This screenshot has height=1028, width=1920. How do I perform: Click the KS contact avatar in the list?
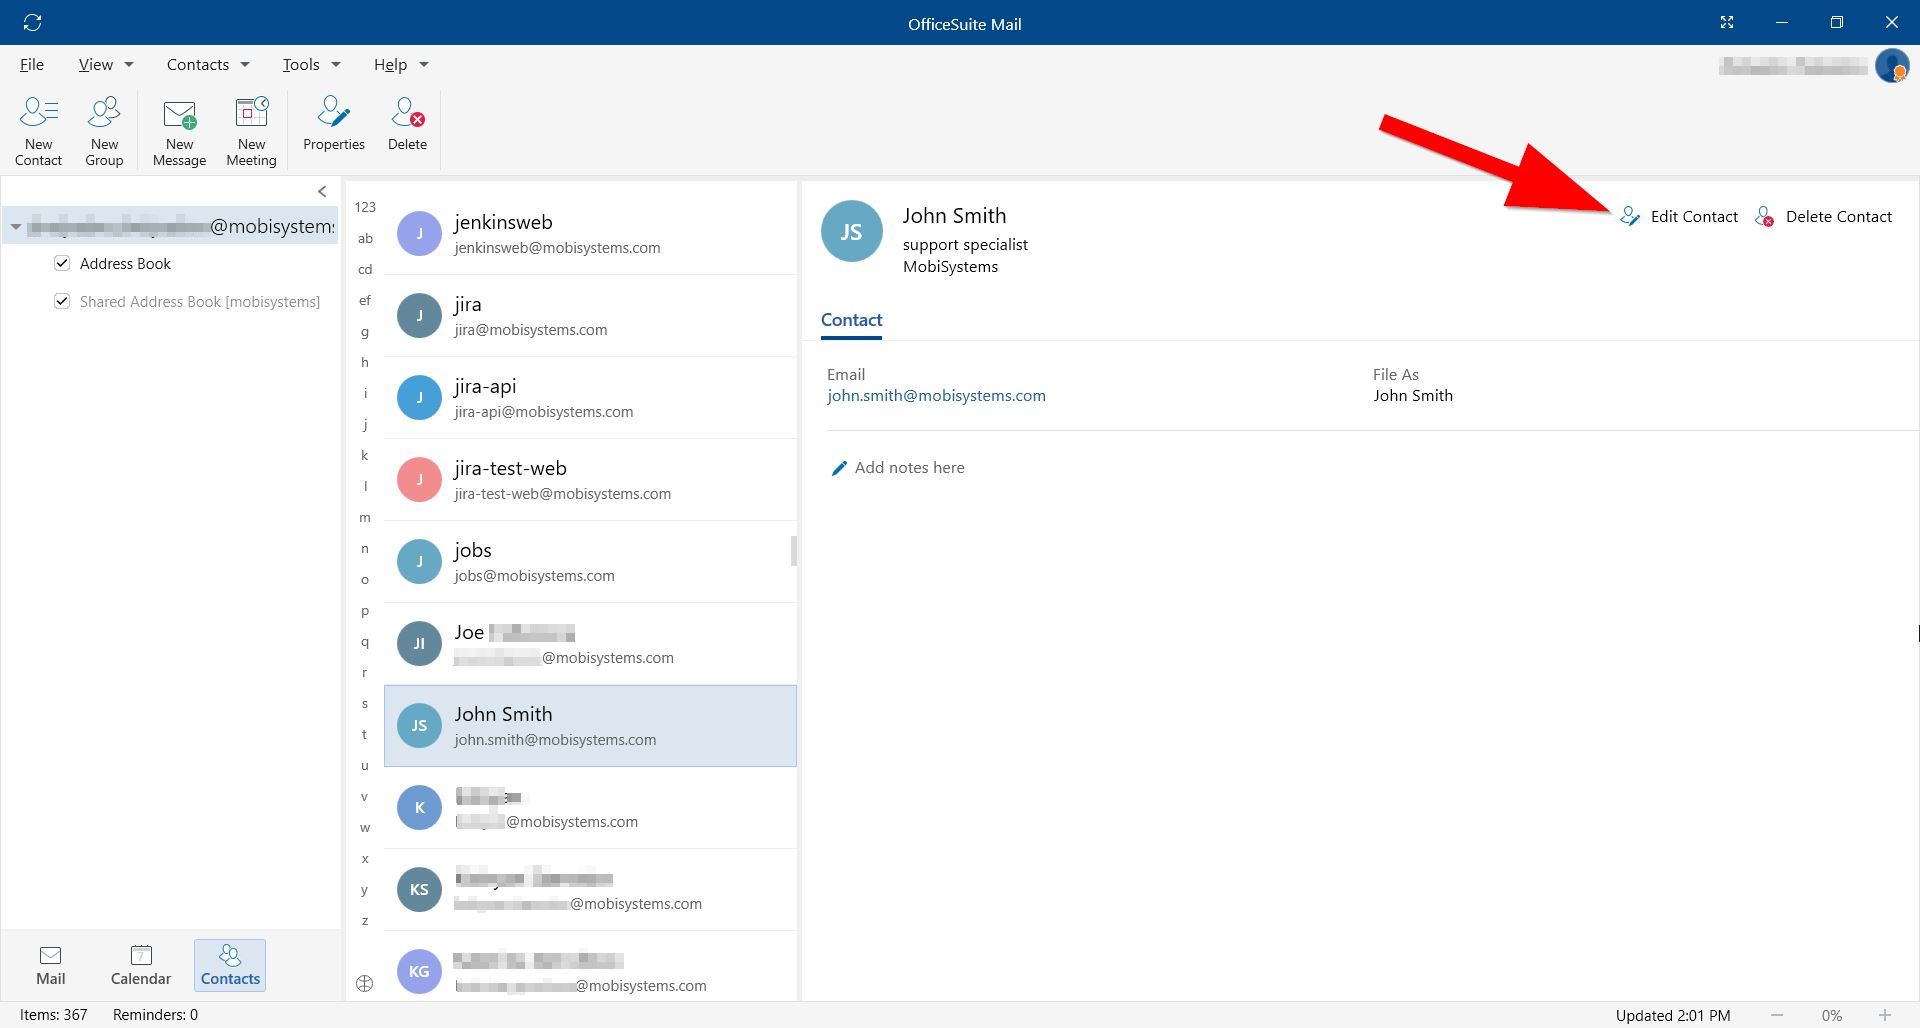tap(419, 889)
